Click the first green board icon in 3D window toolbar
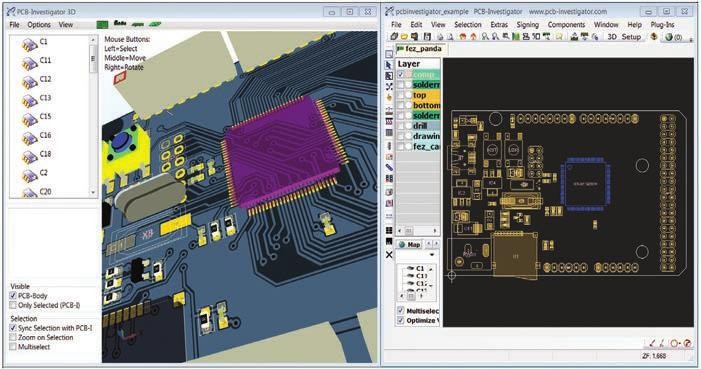The height and width of the screenshot is (369, 701). click(x=102, y=24)
